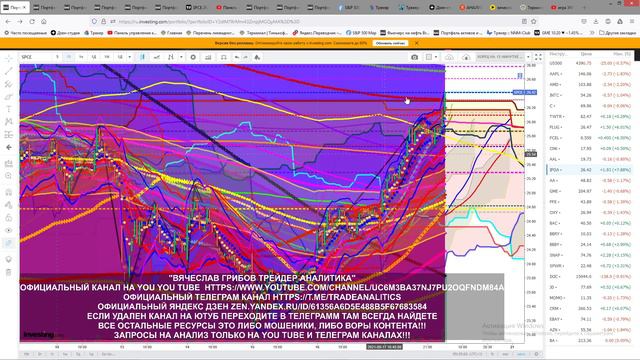Open chart settings gear icon
The image size is (640, 360).
[193, 57]
